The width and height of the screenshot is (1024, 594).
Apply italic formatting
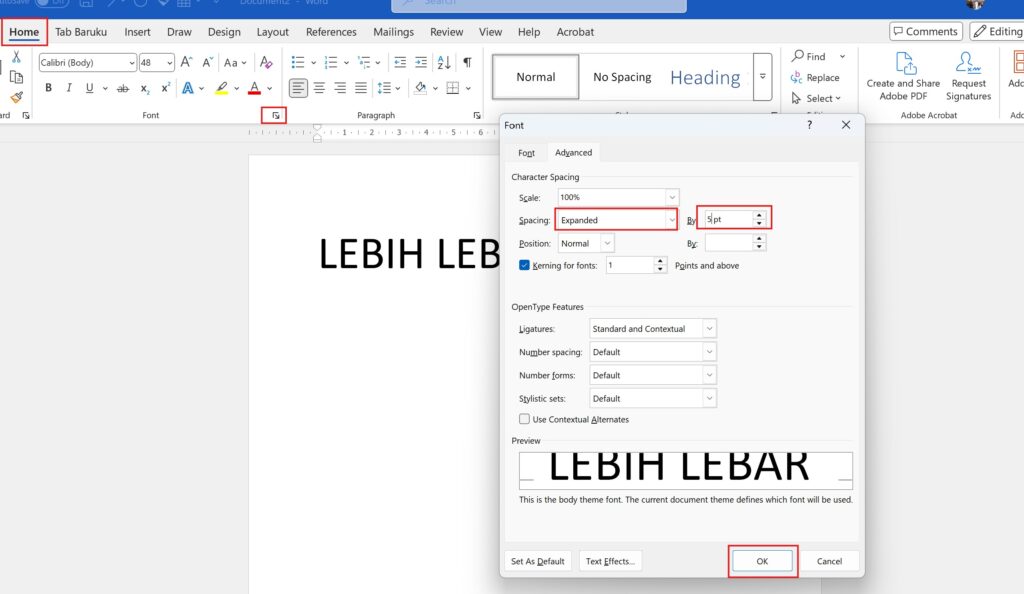click(x=69, y=88)
